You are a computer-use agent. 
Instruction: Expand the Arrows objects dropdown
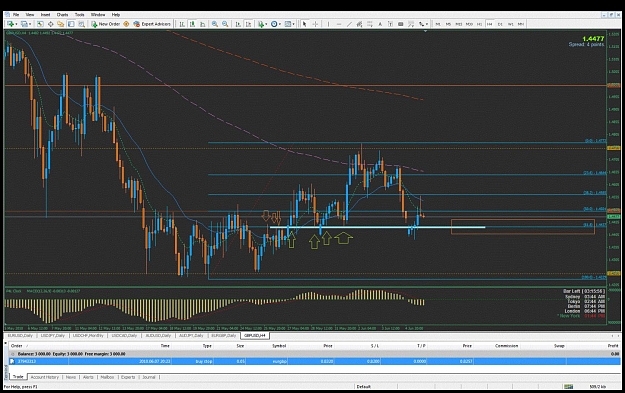[x=426, y=24]
